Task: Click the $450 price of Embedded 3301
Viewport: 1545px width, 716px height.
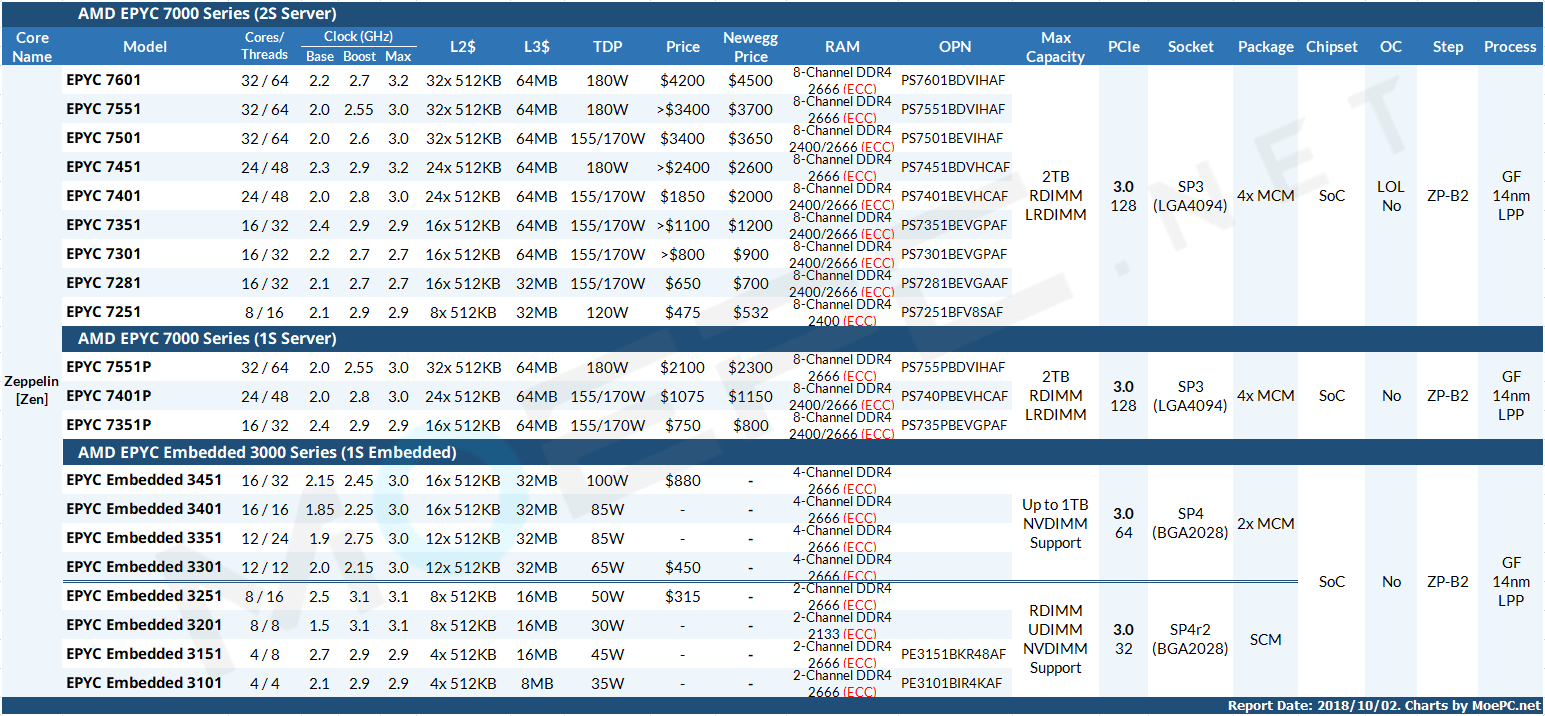Action: click(683, 568)
